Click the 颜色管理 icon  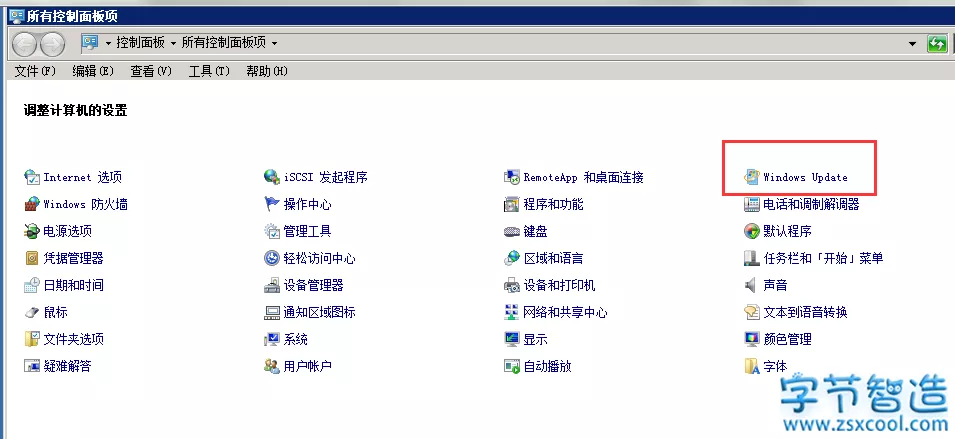coord(752,339)
